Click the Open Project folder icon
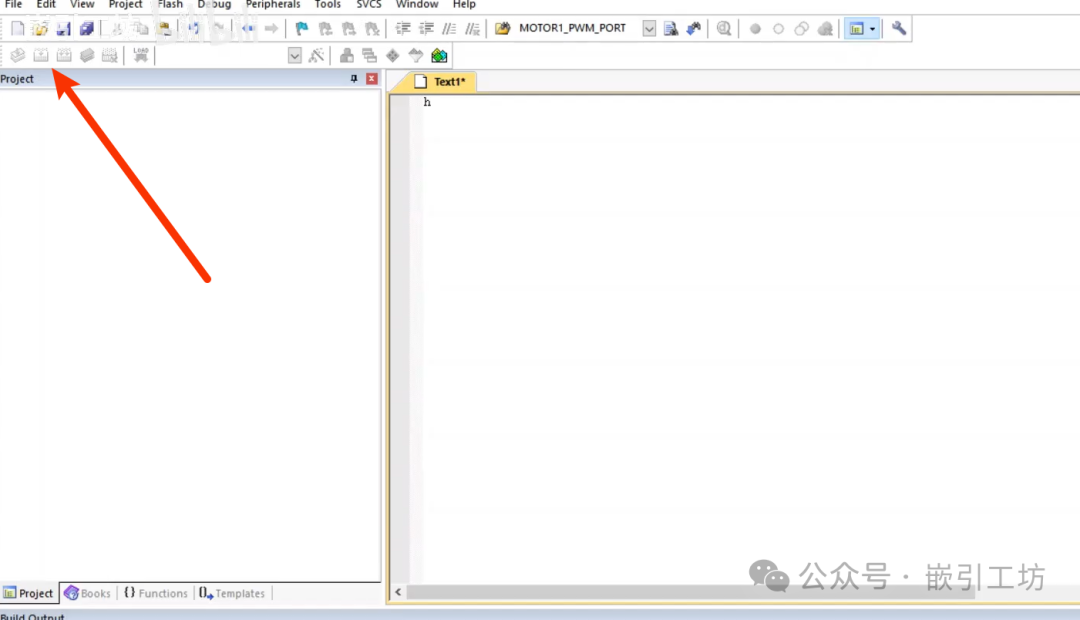 coord(40,28)
